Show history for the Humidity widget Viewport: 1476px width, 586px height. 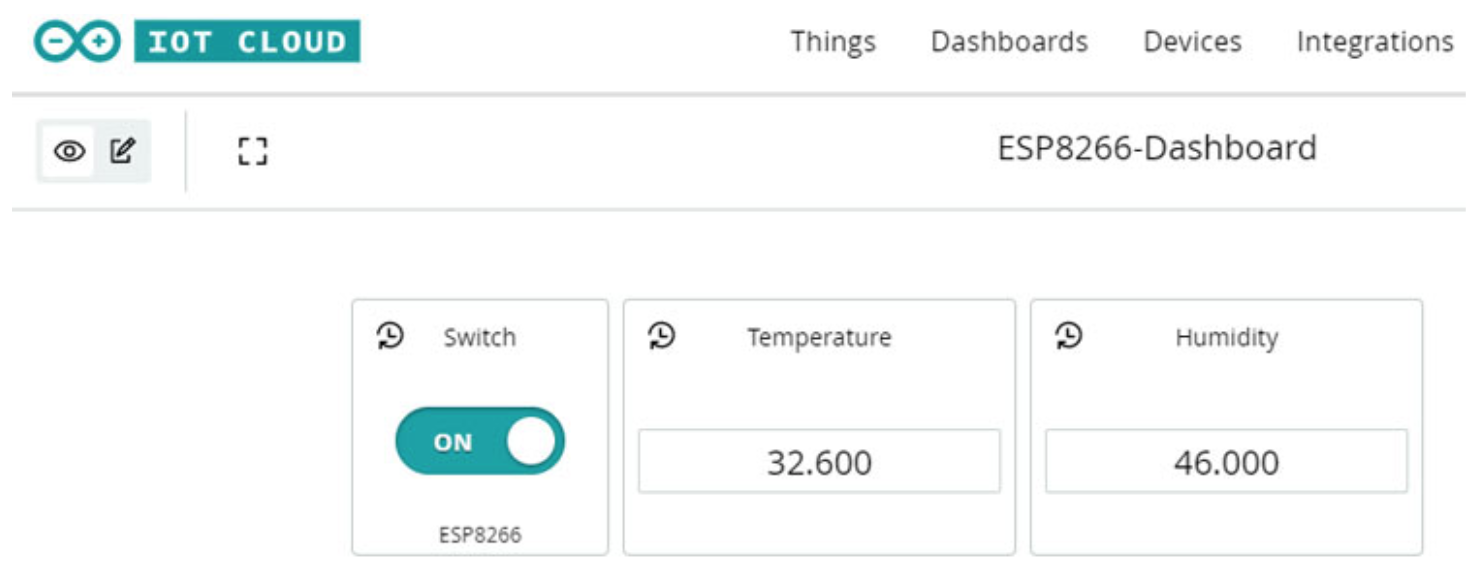1069,336
